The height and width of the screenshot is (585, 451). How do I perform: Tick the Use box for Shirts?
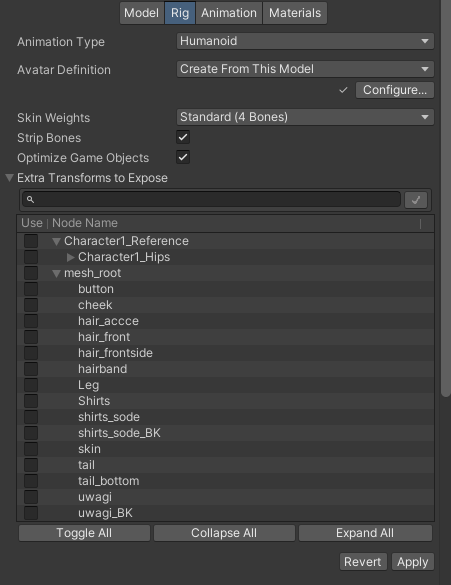pos(31,401)
